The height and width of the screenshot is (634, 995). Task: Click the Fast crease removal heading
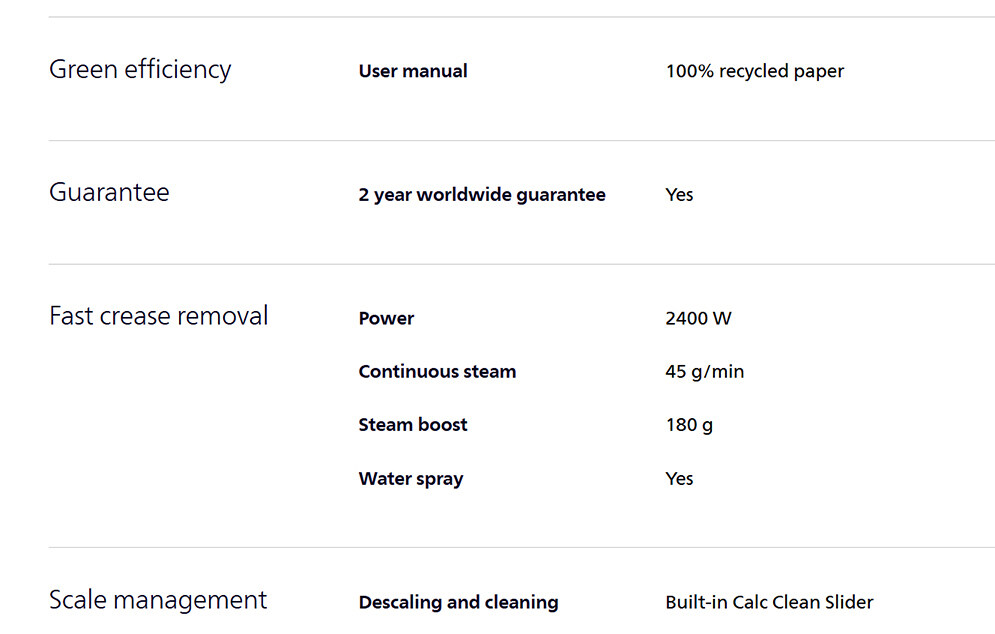tap(159, 316)
